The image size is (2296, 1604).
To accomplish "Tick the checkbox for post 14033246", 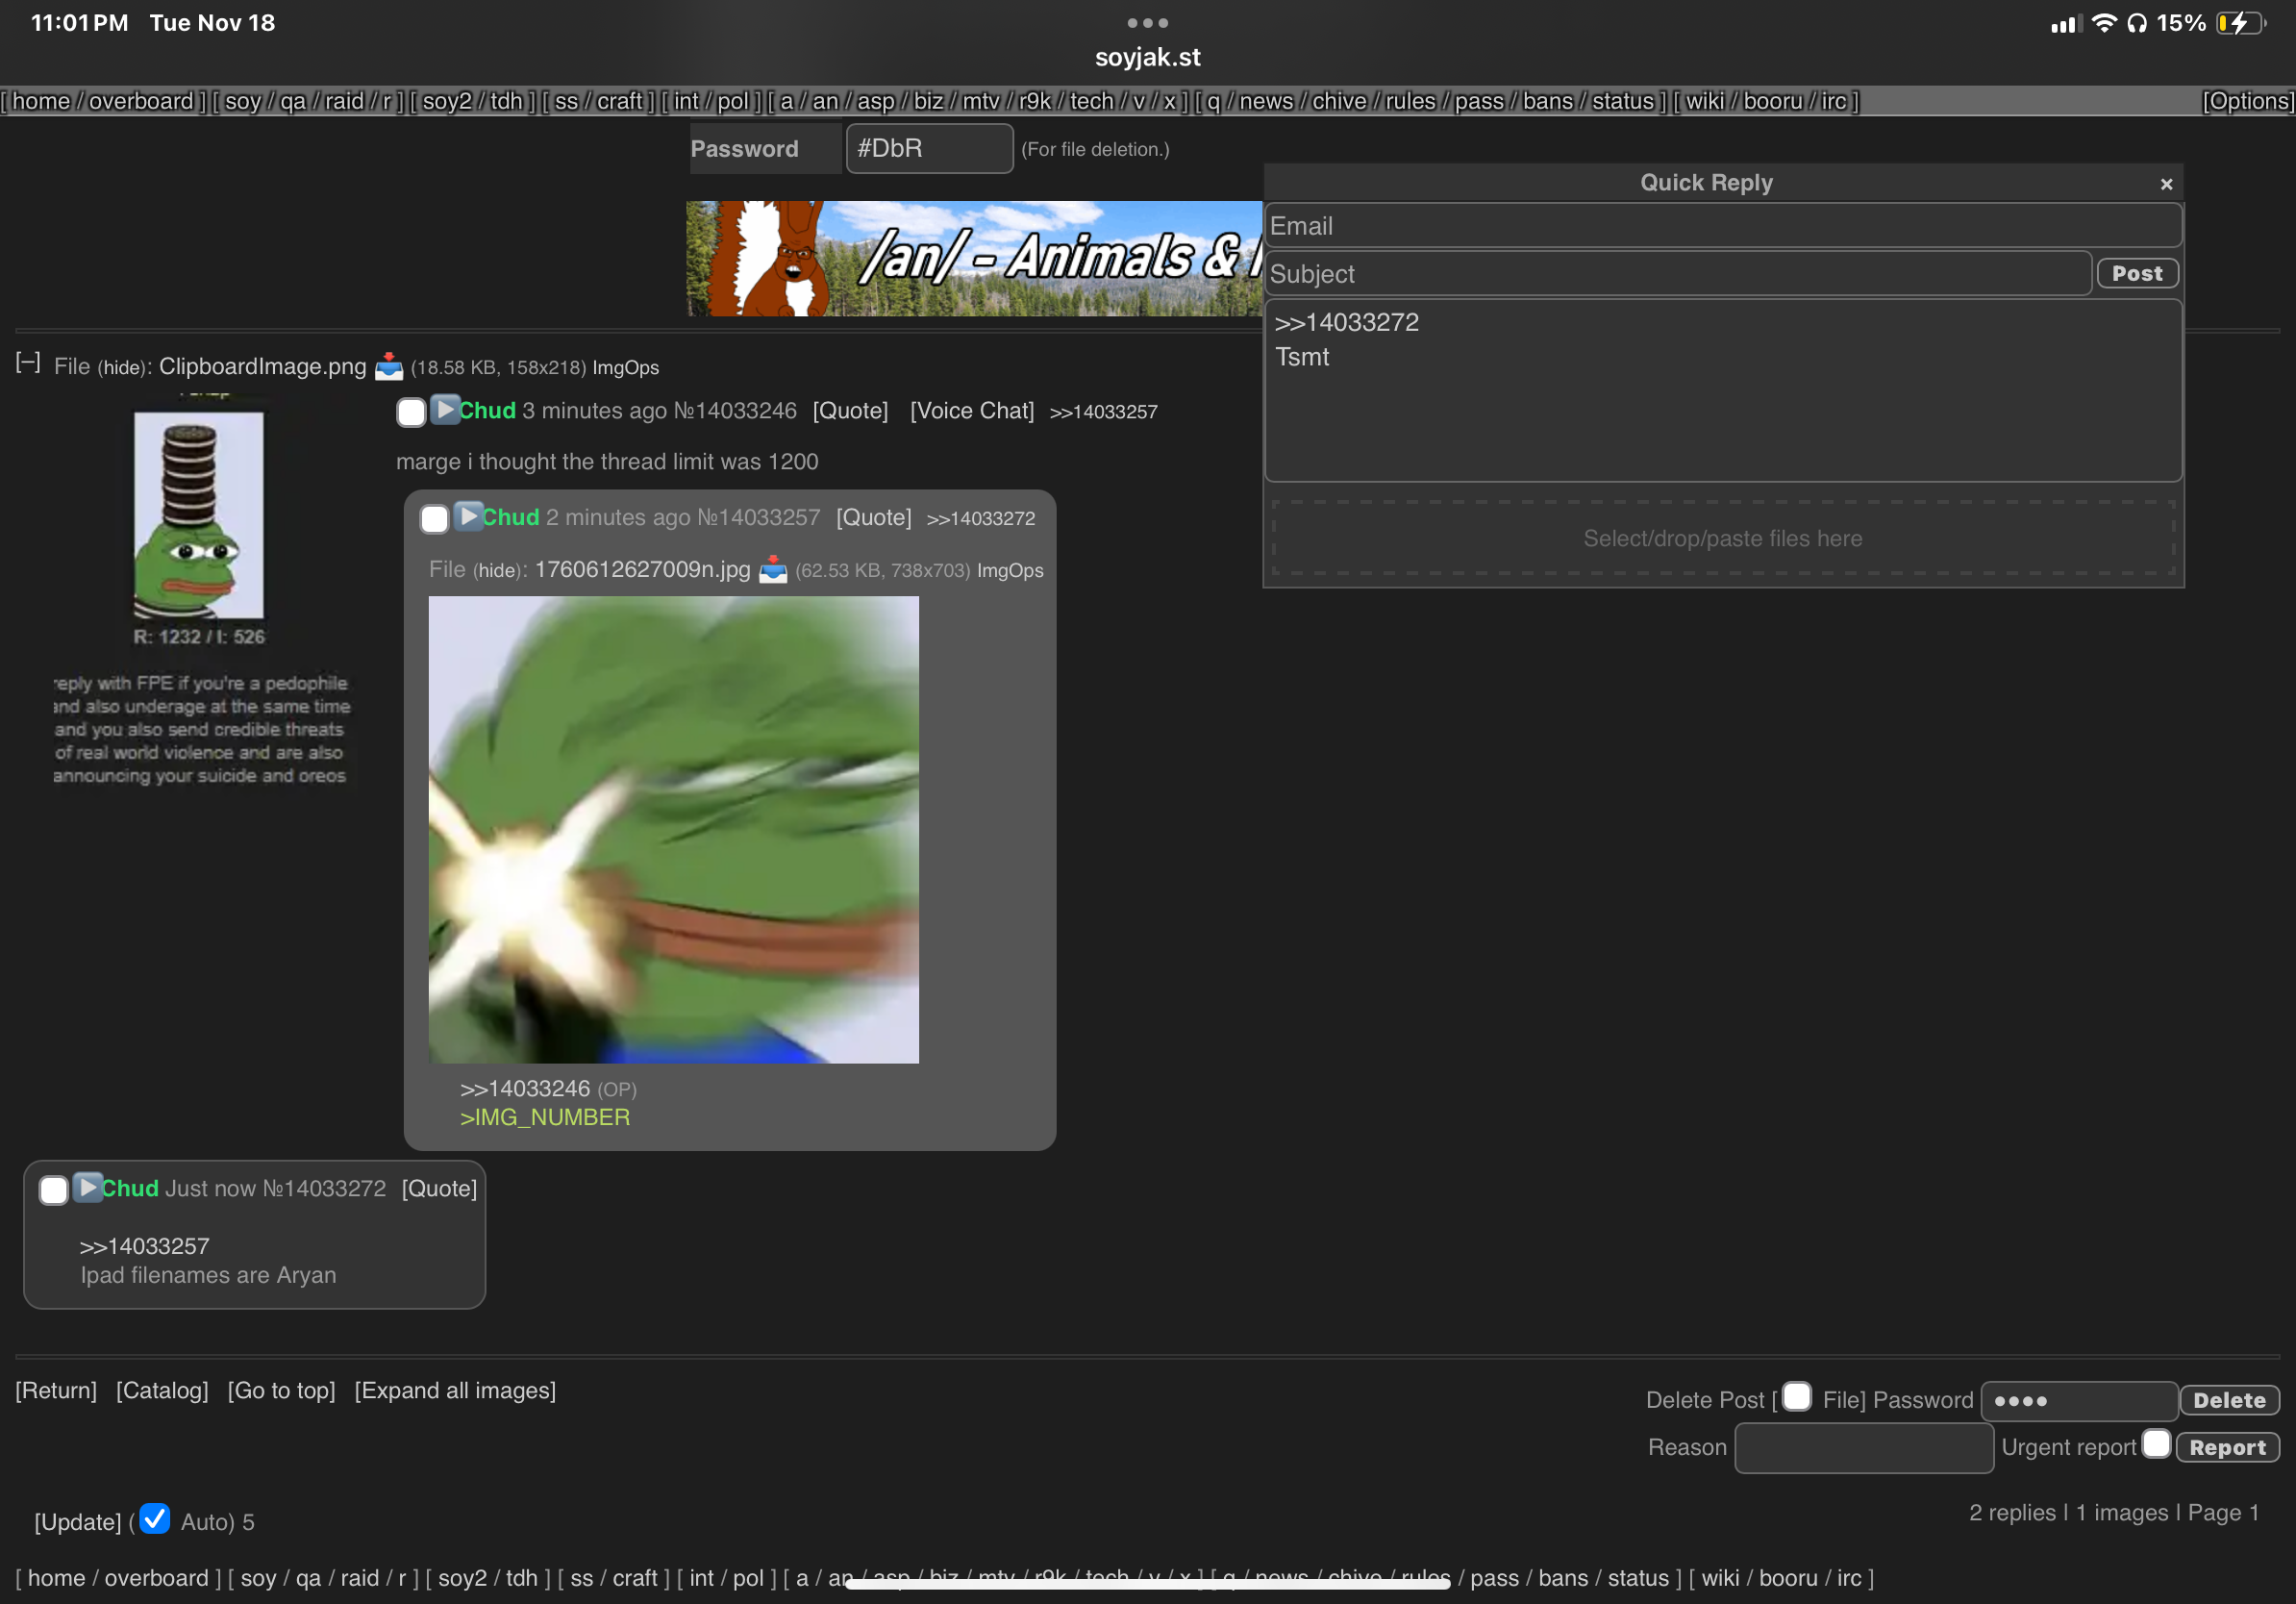I will click(x=411, y=412).
